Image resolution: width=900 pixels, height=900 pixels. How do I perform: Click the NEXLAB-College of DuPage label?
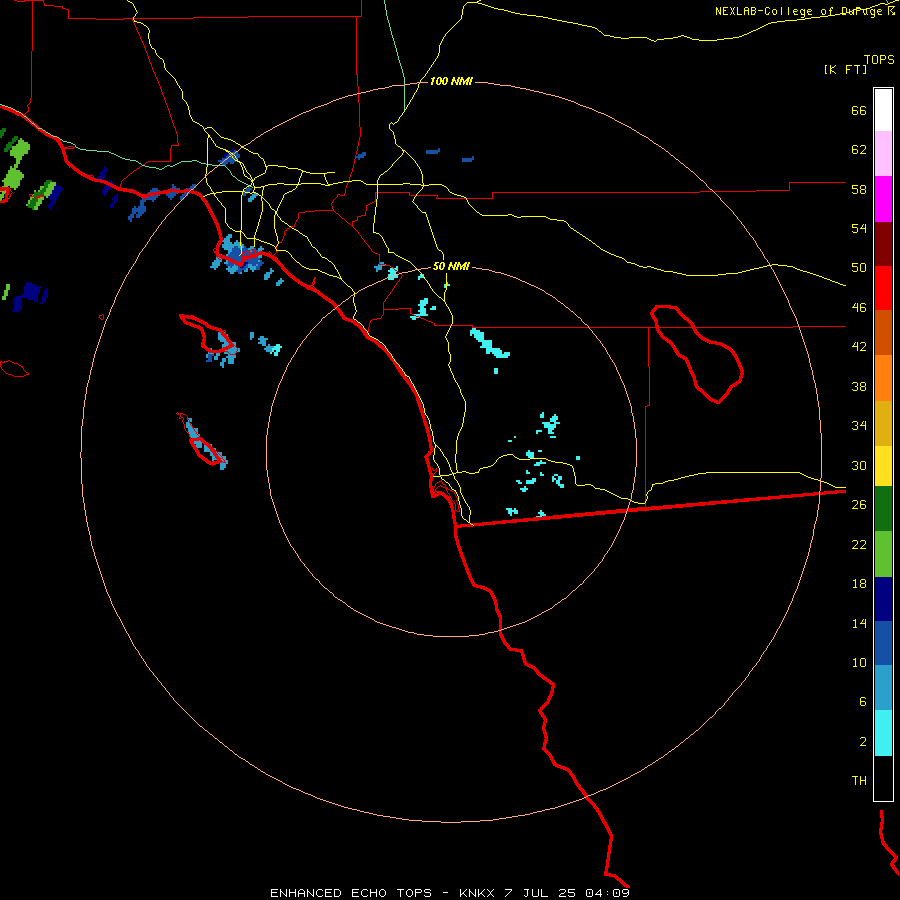pos(798,11)
